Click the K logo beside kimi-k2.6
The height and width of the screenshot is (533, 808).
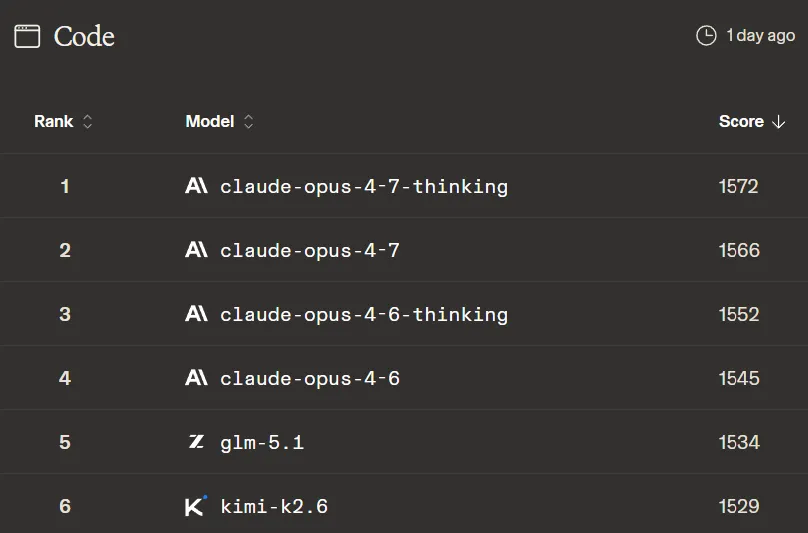(x=196, y=506)
